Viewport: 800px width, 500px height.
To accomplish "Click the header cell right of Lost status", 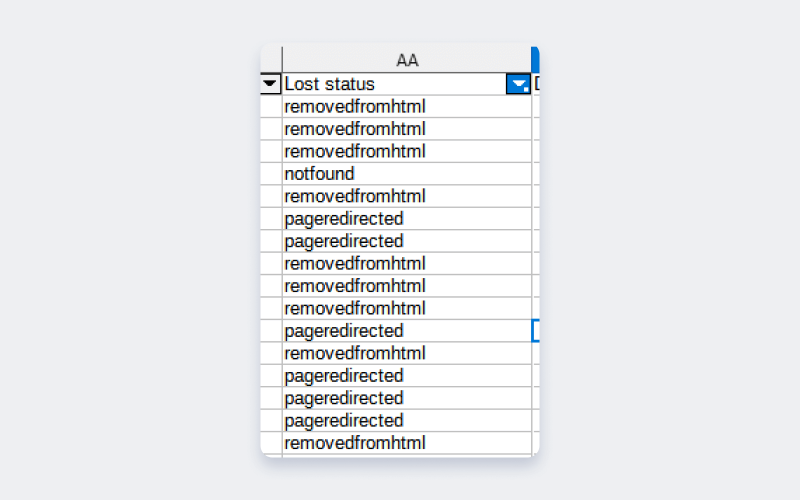I will [536, 85].
